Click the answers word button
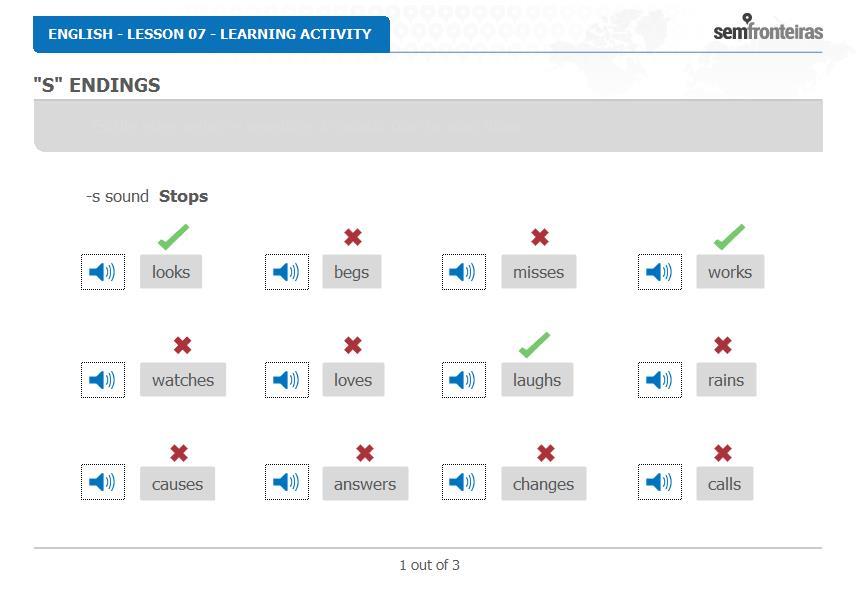 point(365,483)
